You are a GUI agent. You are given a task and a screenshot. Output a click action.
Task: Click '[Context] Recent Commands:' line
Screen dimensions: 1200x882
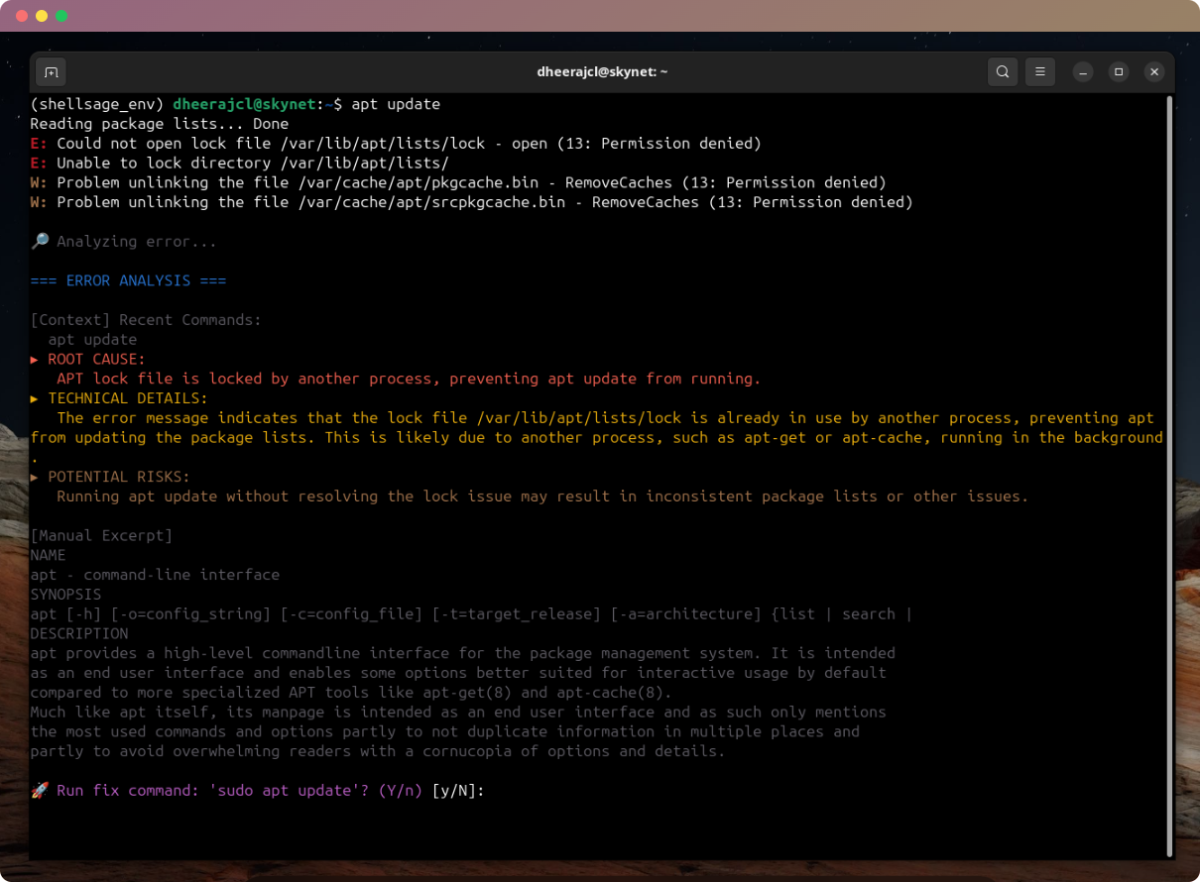tap(146, 320)
